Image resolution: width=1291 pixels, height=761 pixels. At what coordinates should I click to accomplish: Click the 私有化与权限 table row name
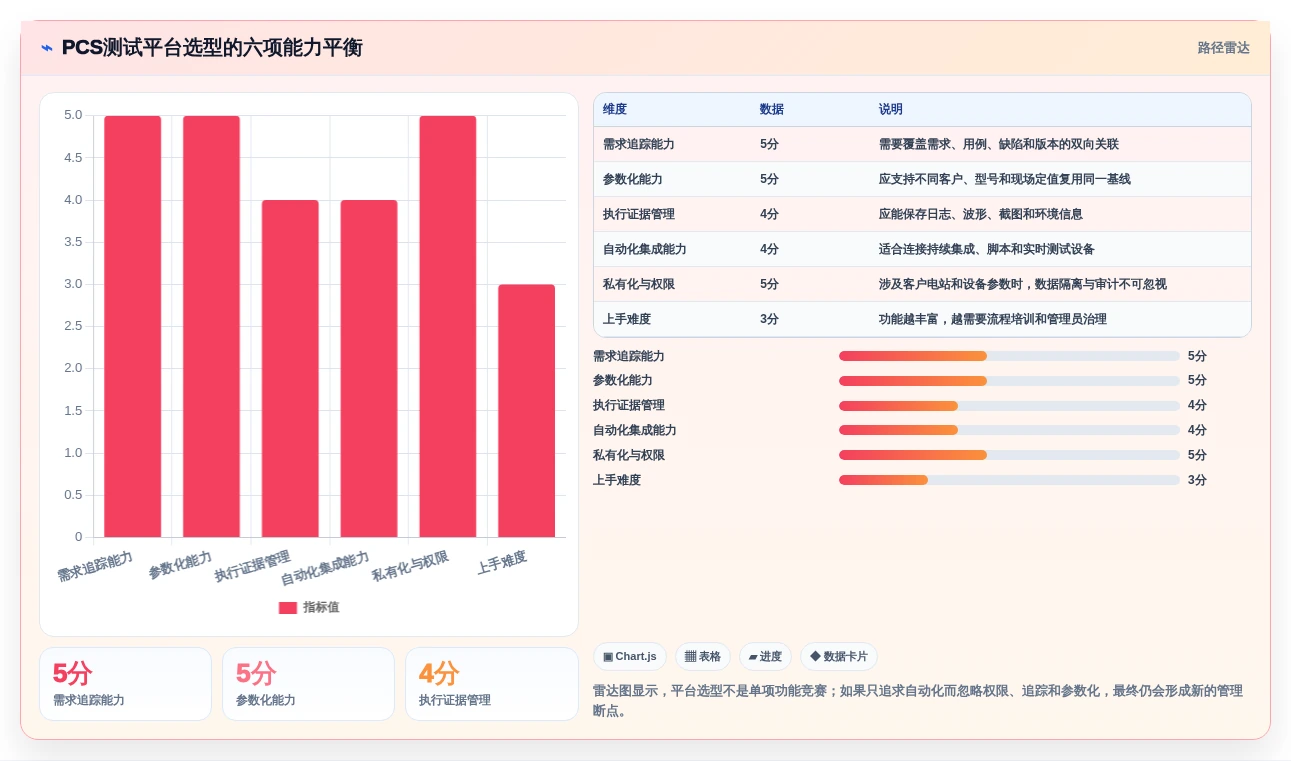click(639, 284)
